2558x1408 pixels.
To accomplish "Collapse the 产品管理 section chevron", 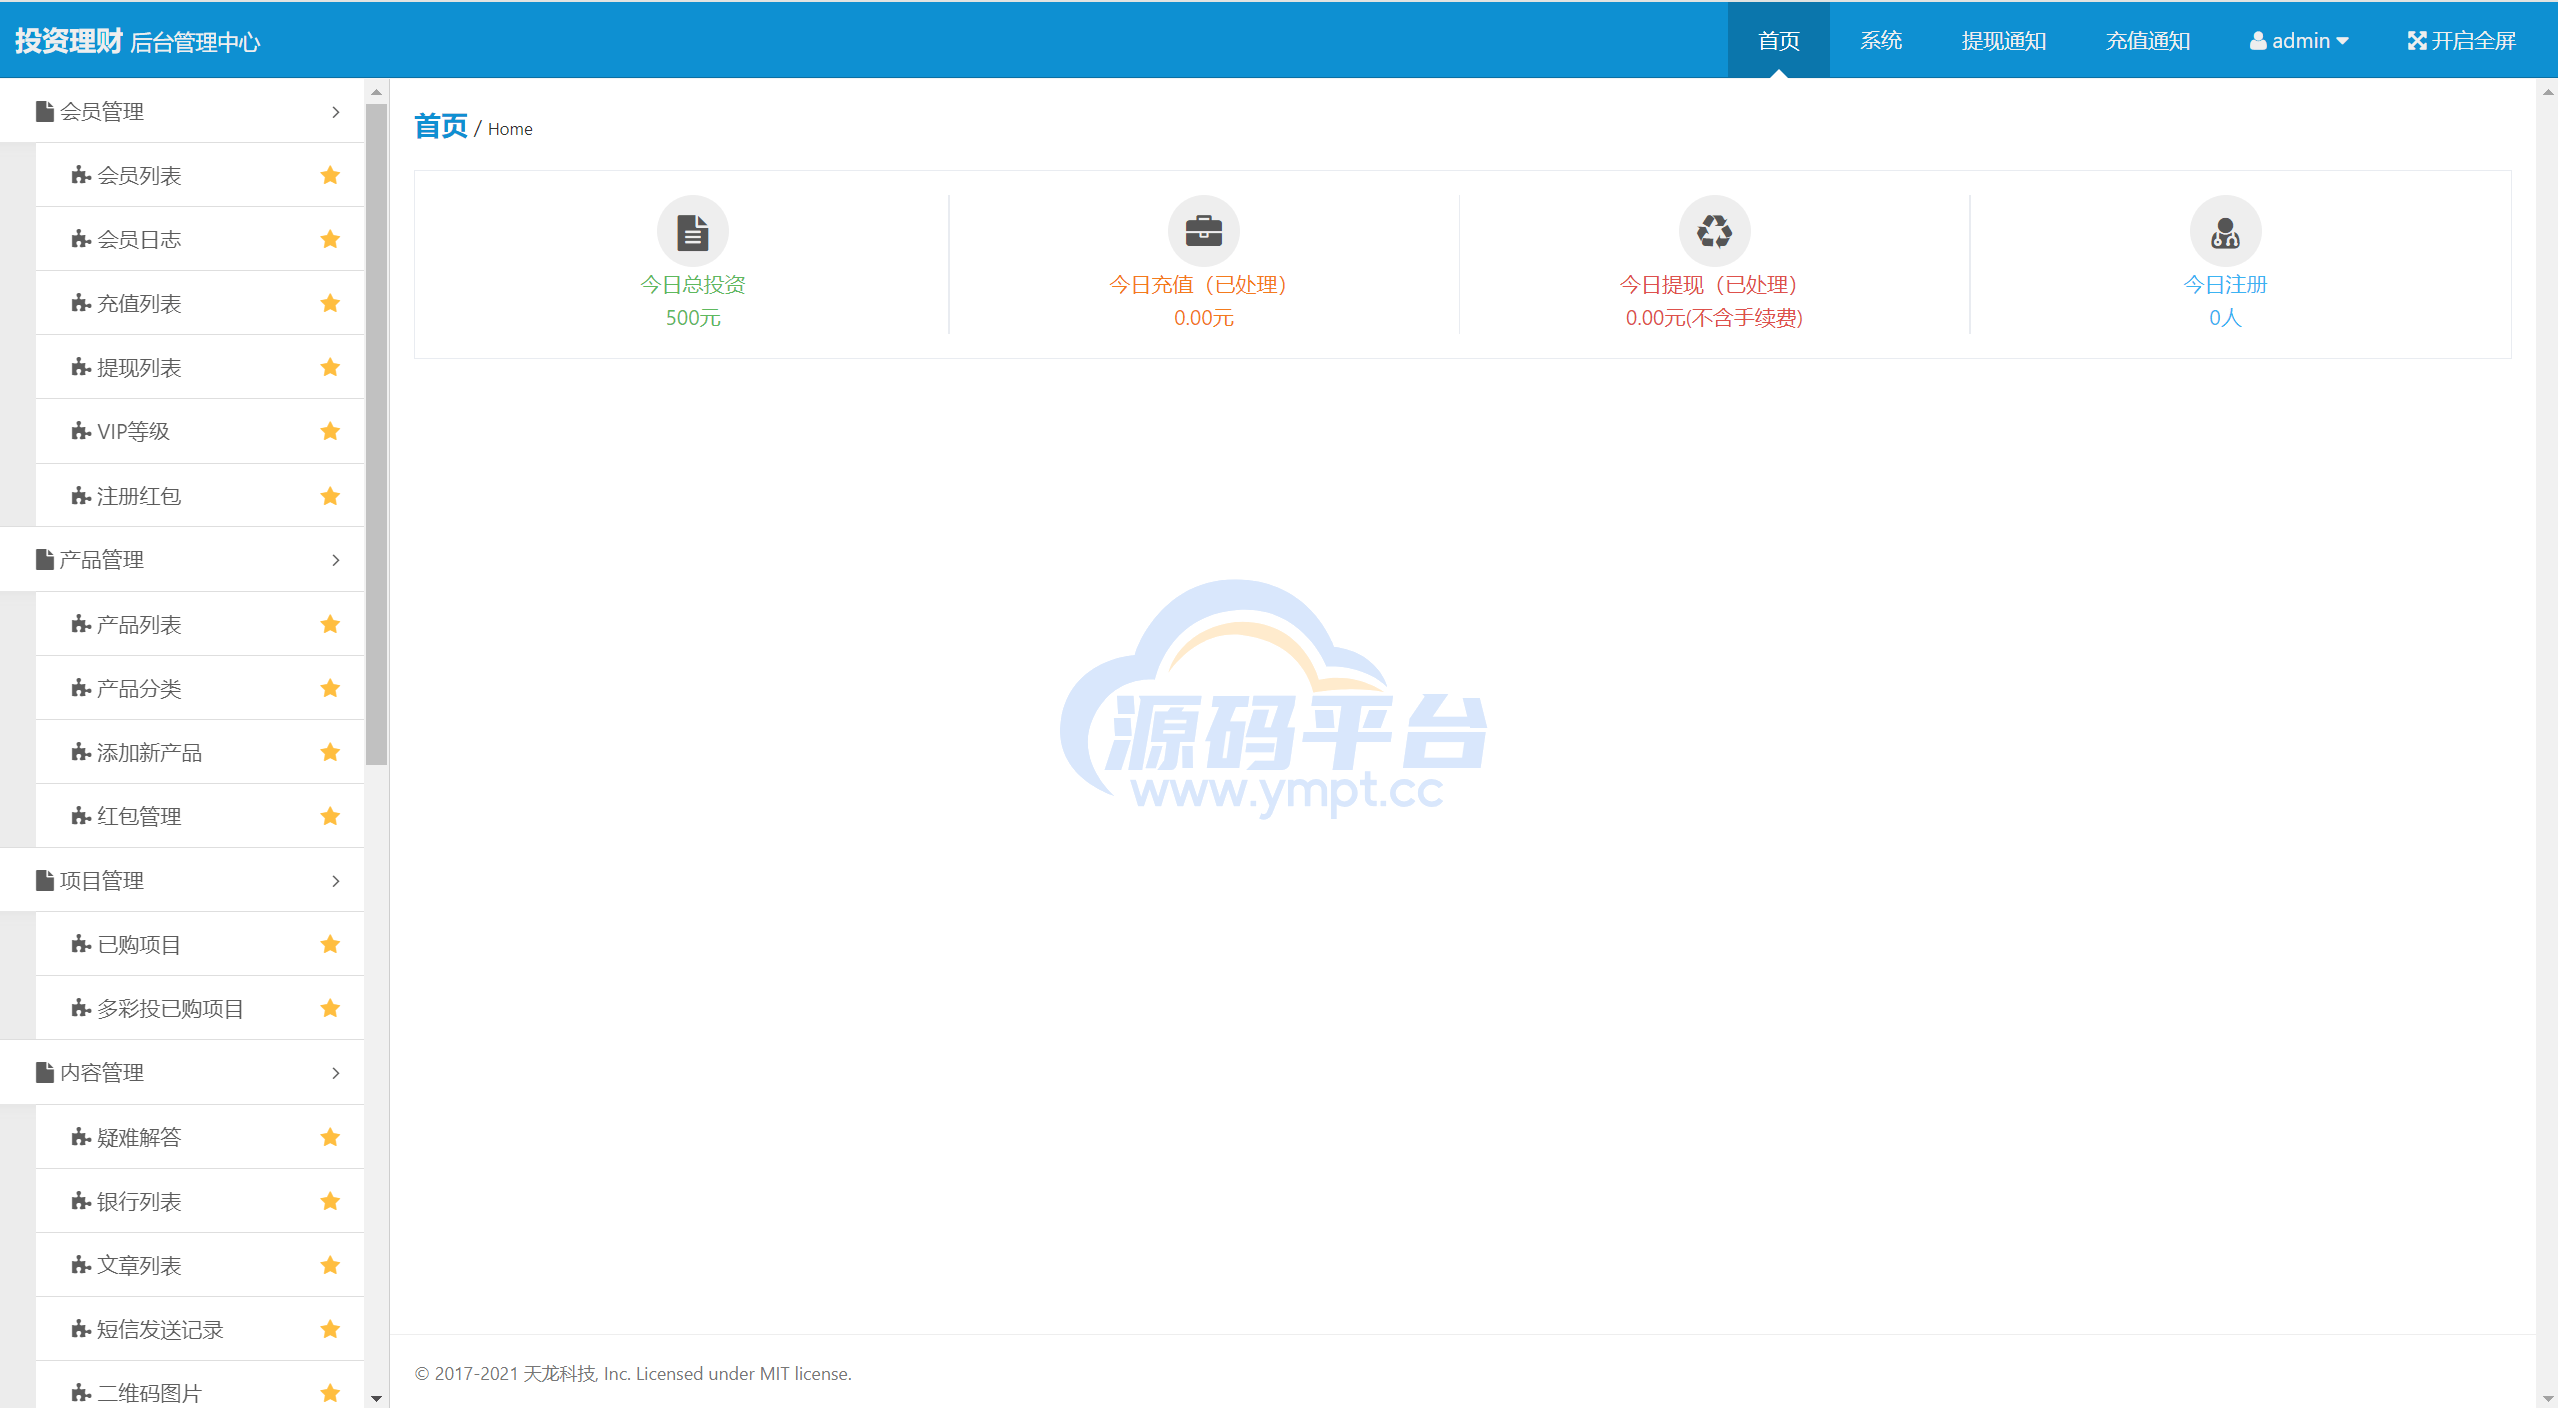I will 336,560.
